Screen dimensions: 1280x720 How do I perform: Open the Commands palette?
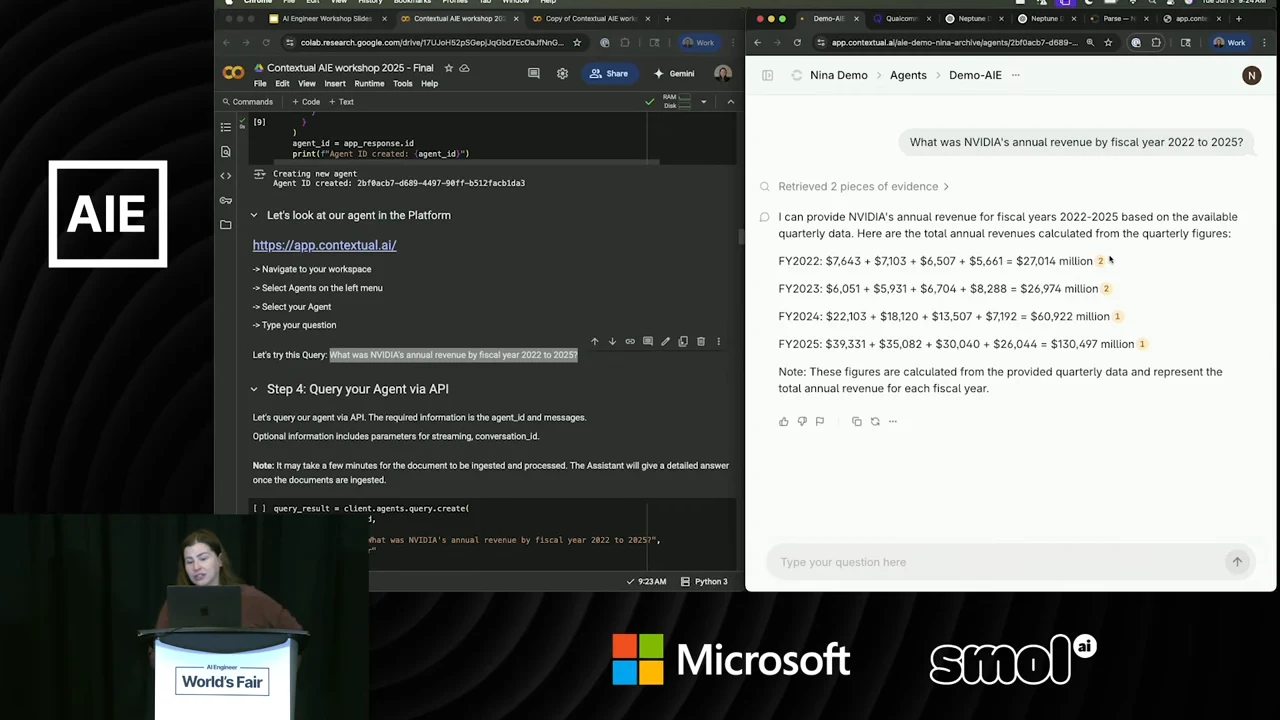pyautogui.click(x=247, y=102)
